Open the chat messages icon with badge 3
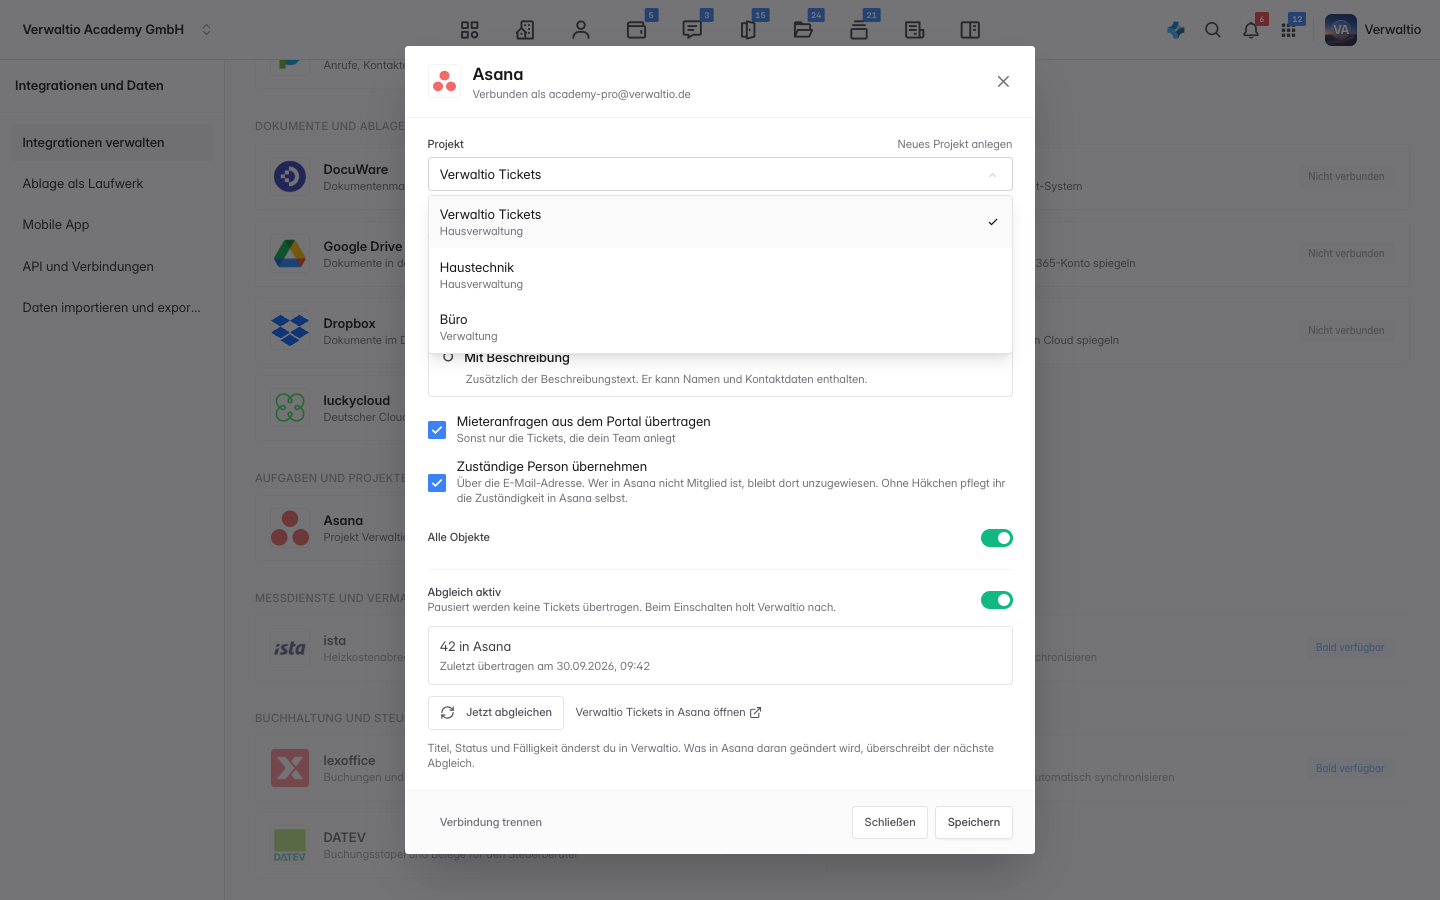Screen dimensions: 1440x900 692,30
